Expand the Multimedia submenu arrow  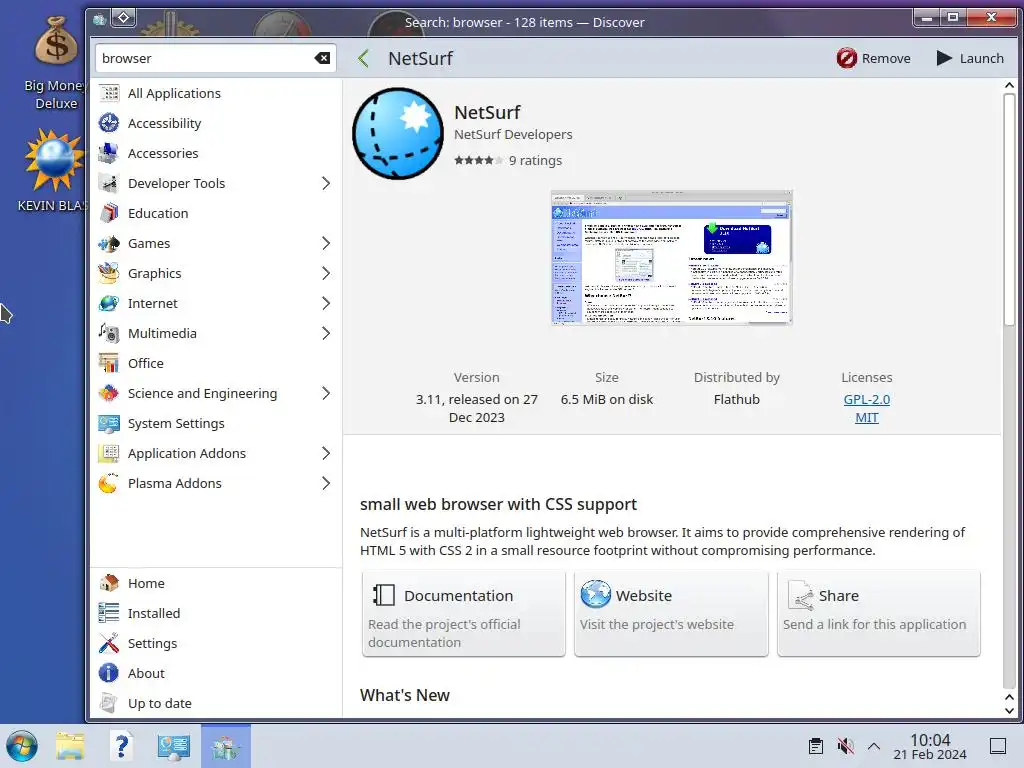[326, 334]
